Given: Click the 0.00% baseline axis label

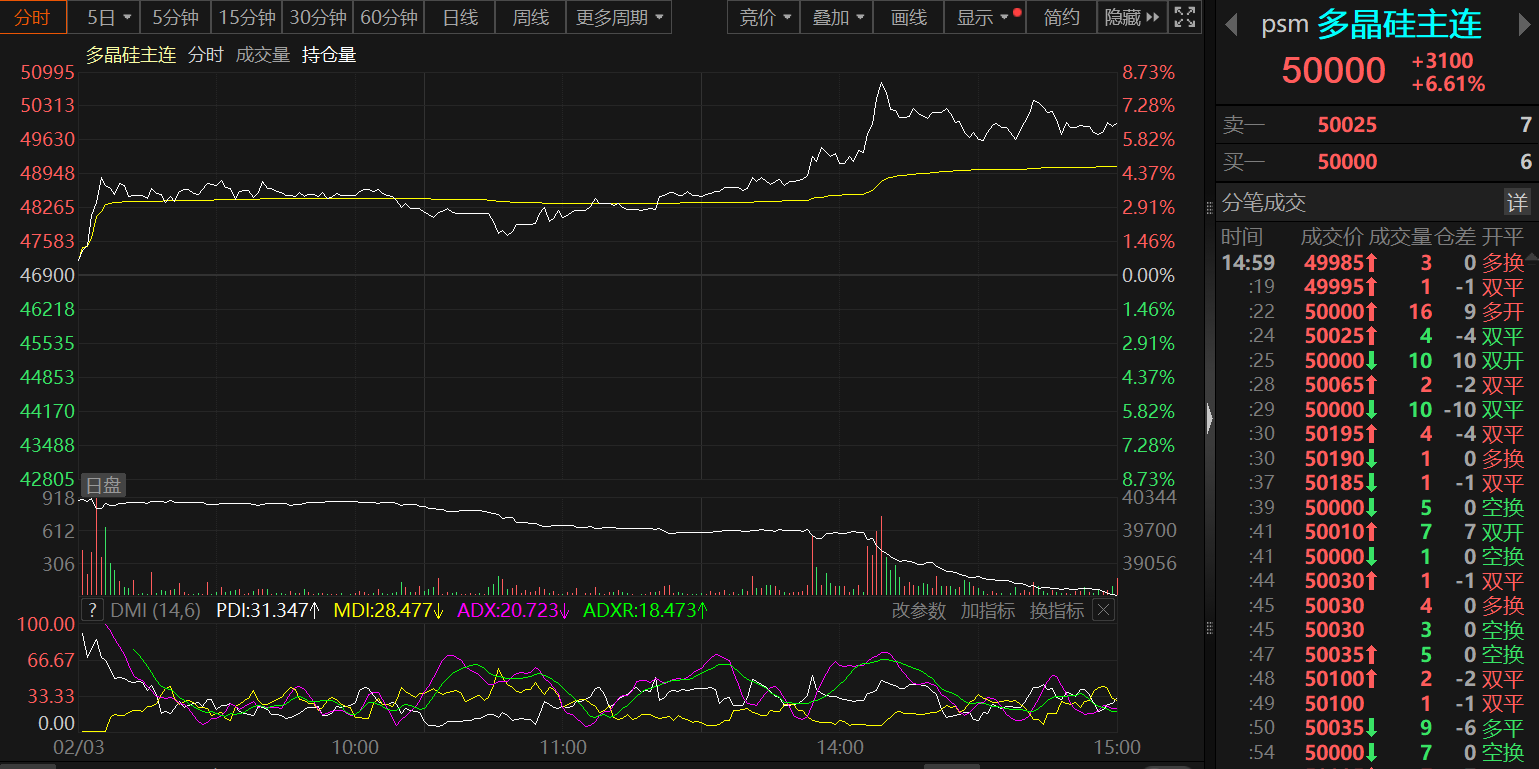Looking at the screenshot, I should [1149, 275].
